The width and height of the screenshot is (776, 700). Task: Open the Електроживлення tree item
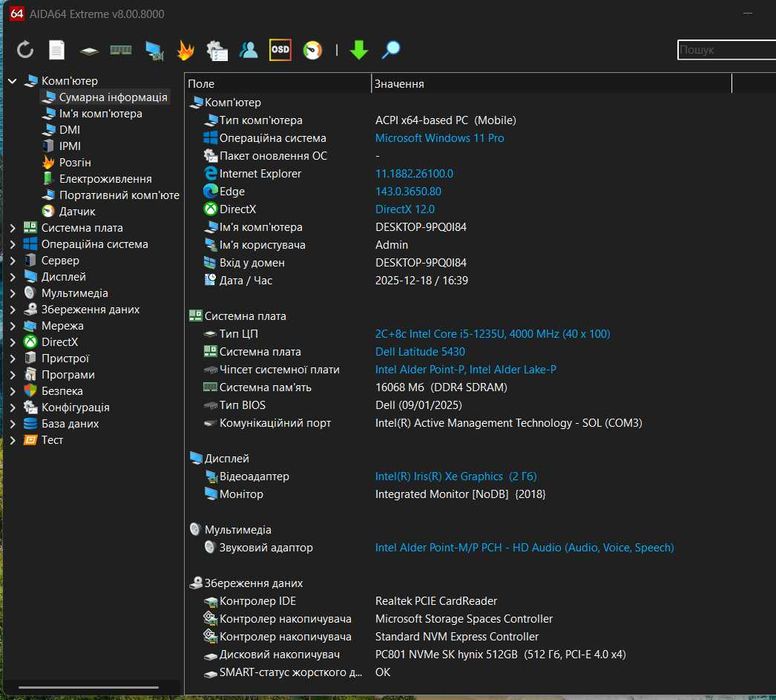coord(105,179)
